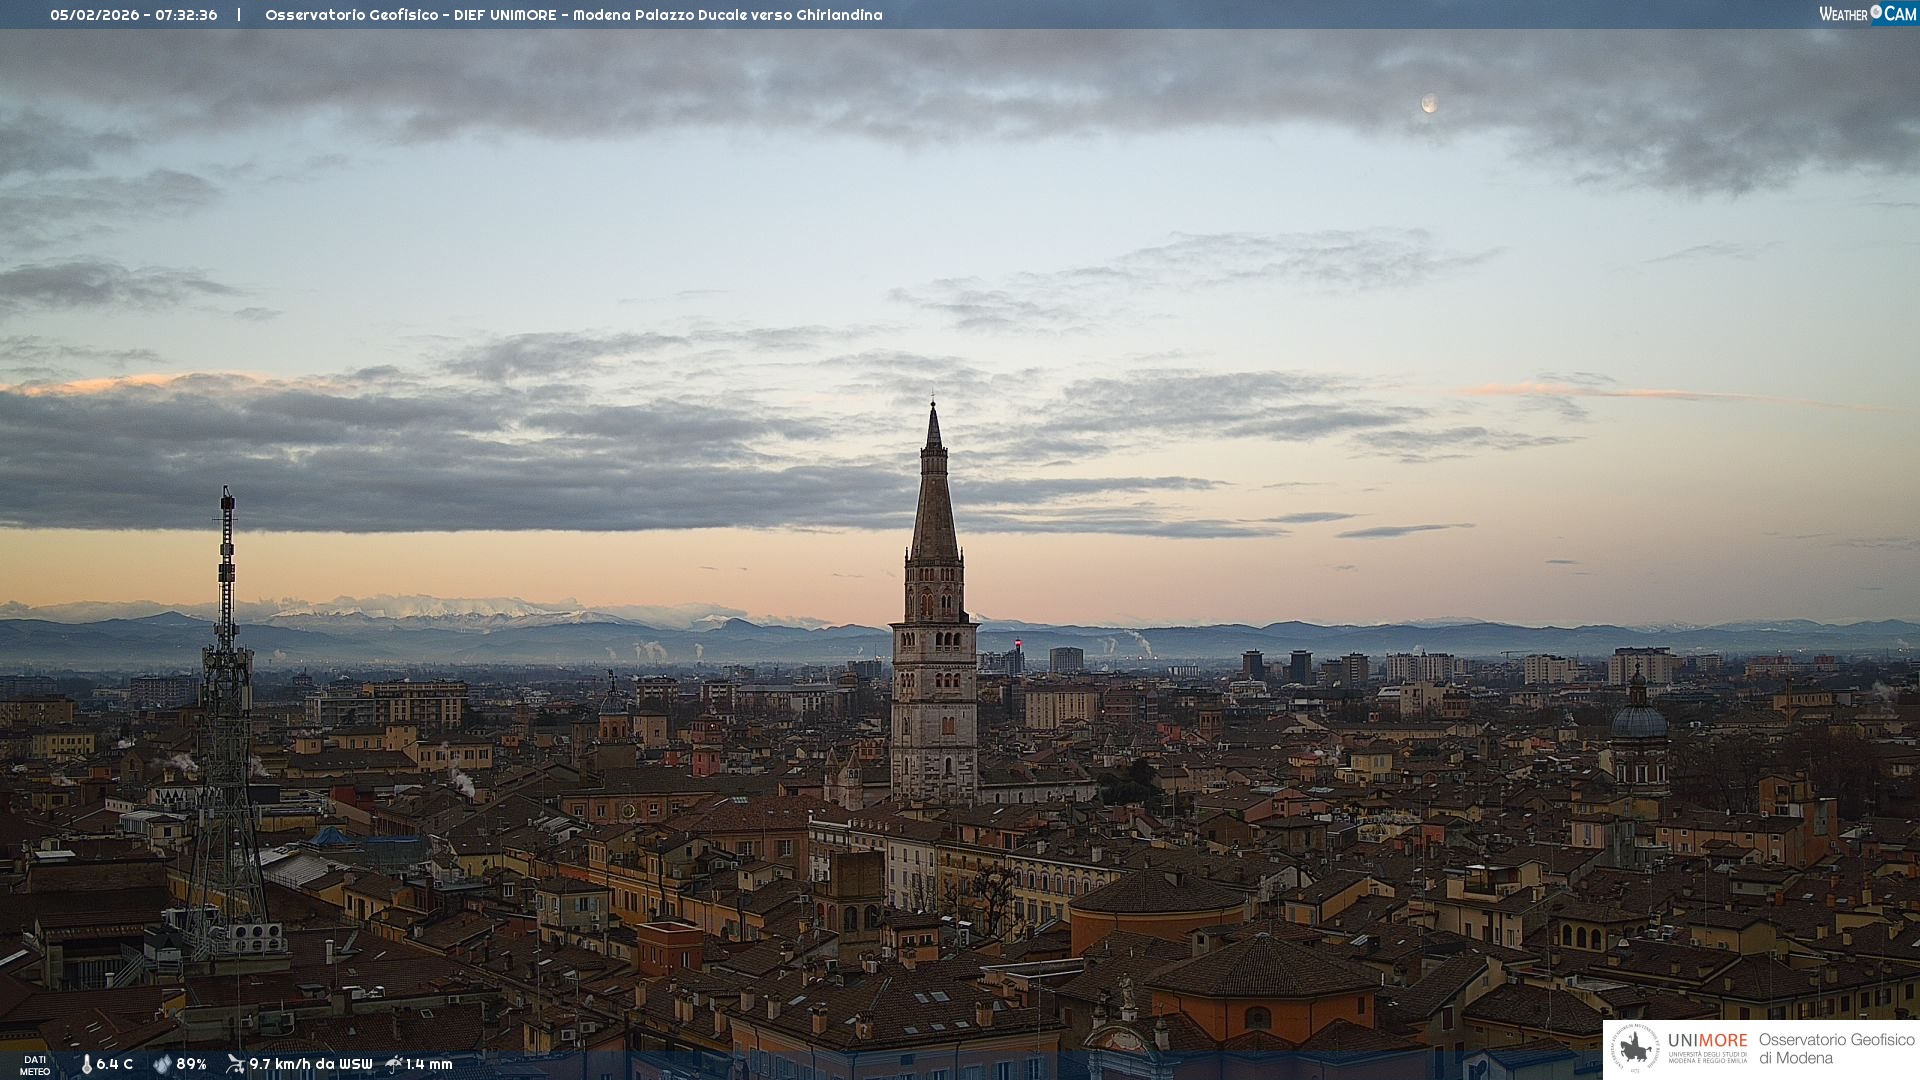
Task: Click the 1.4 mm rainfall value
Action: click(x=429, y=1064)
